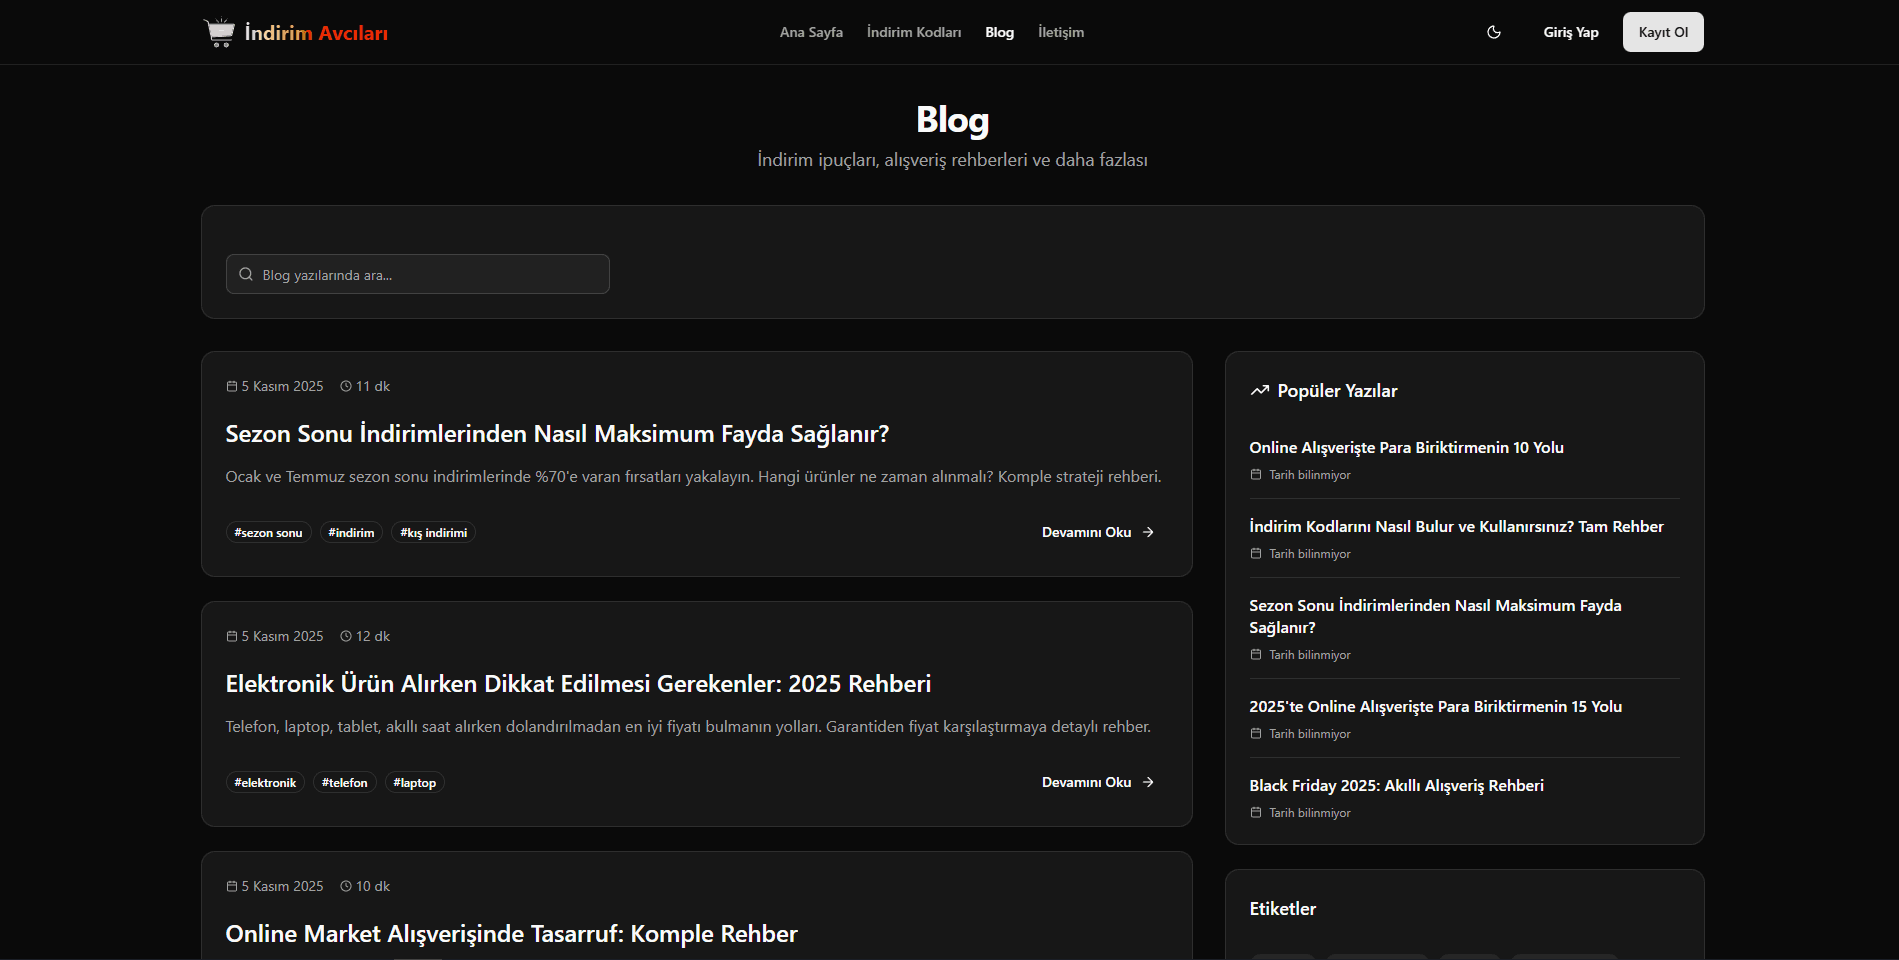Toggle dark mode via the moon icon

pyautogui.click(x=1493, y=32)
